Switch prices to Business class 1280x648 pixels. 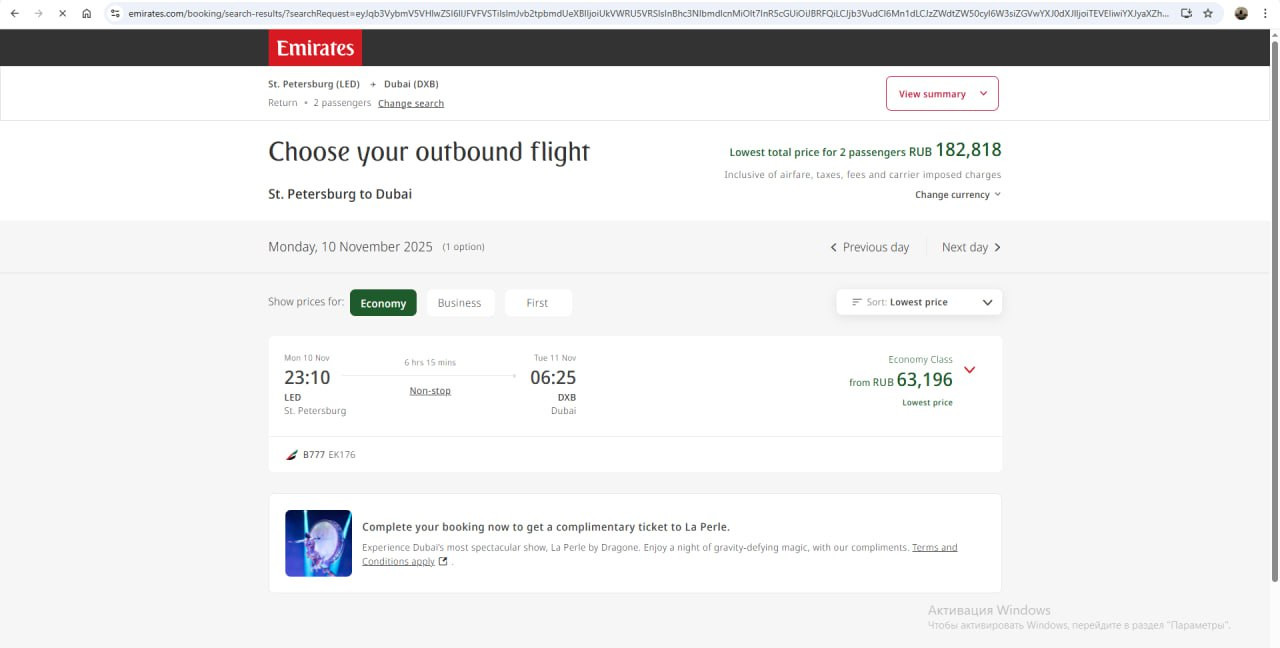tap(459, 303)
